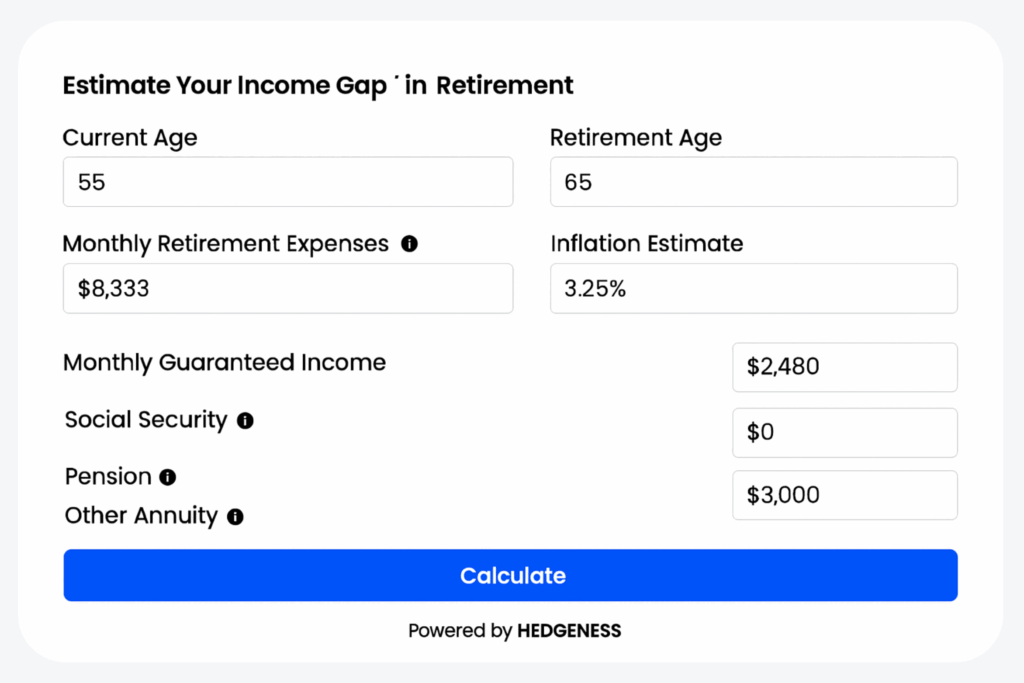Select the field containing $0
Image resolution: width=1024 pixels, height=683 pixels.
(844, 432)
